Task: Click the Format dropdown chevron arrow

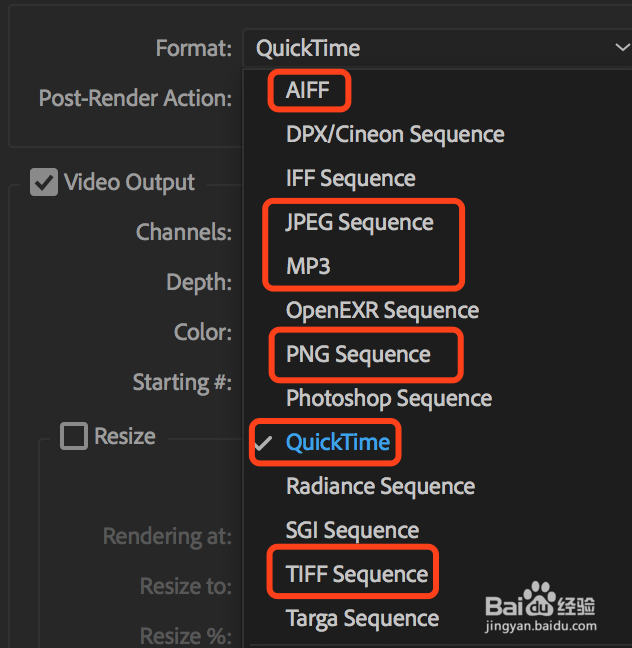Action: pyautogui.click(x=622, y=47)
